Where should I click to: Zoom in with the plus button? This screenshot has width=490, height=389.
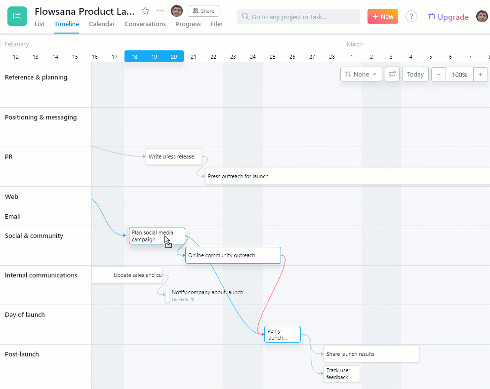480,74
